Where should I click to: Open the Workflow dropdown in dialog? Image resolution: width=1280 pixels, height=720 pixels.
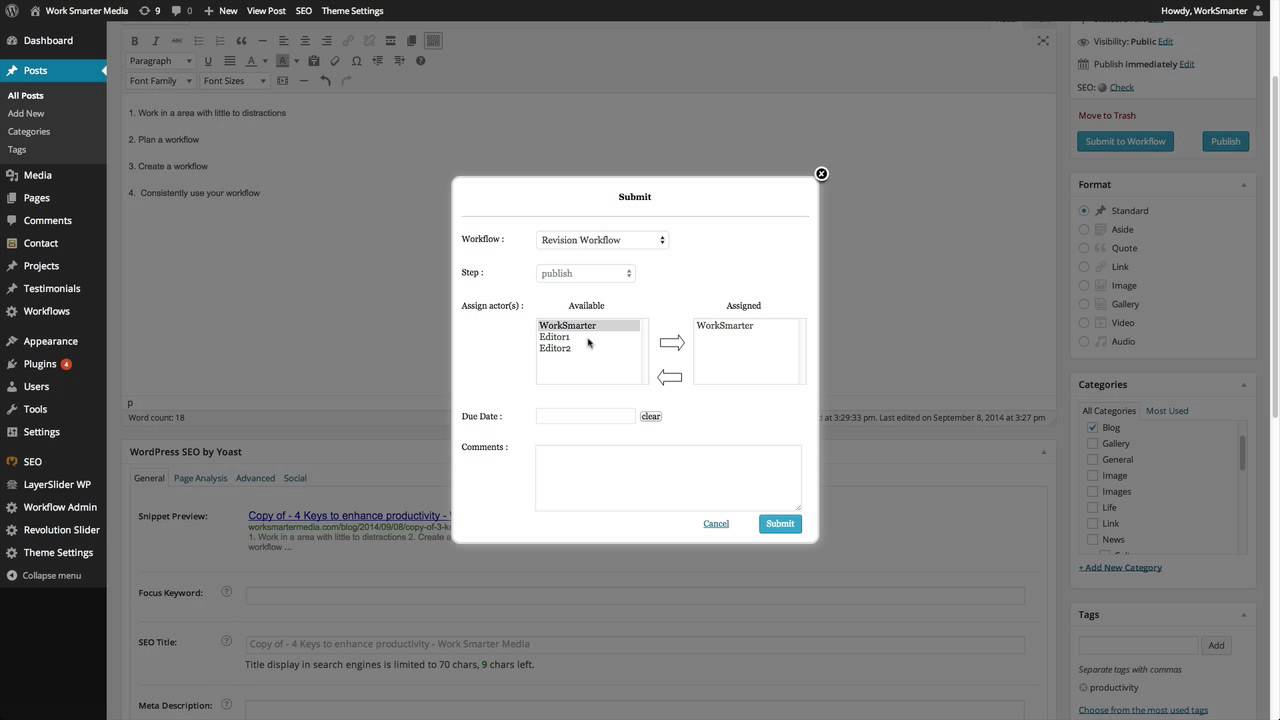[x=602, y=240]
